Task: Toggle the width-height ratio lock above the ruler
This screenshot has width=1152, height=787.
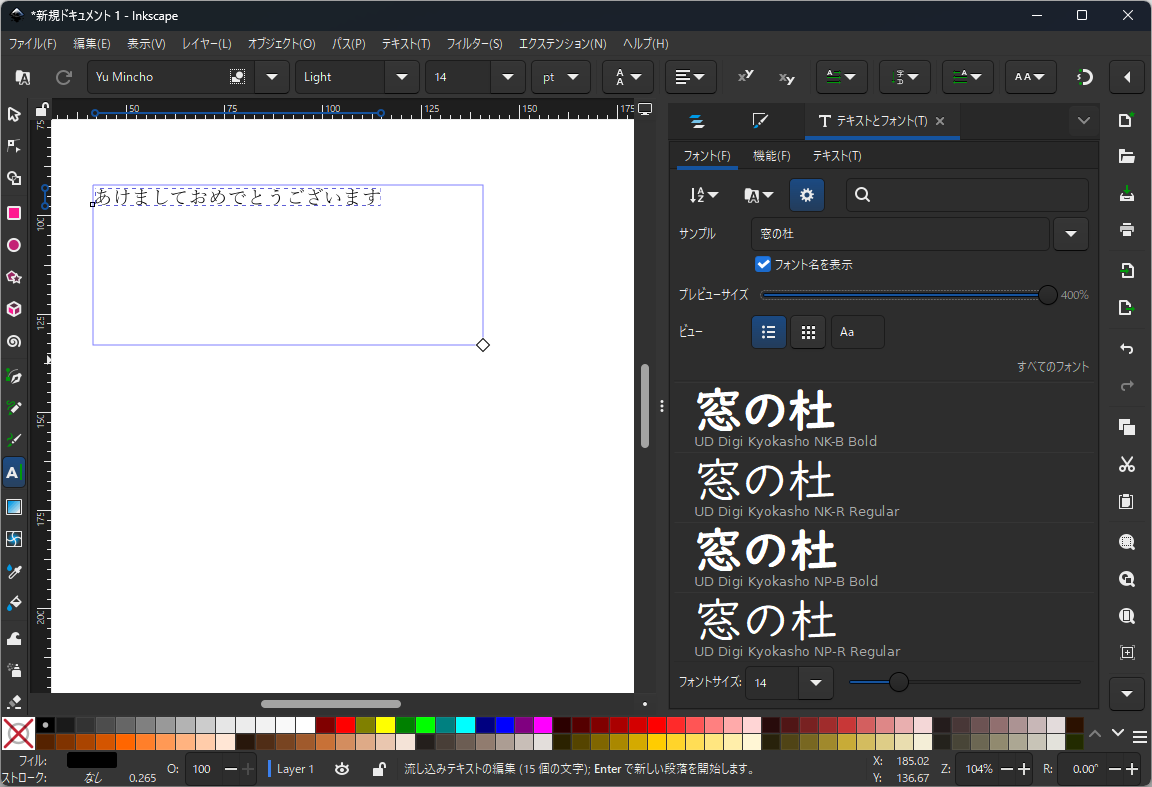Action: (x=43, y=110)
